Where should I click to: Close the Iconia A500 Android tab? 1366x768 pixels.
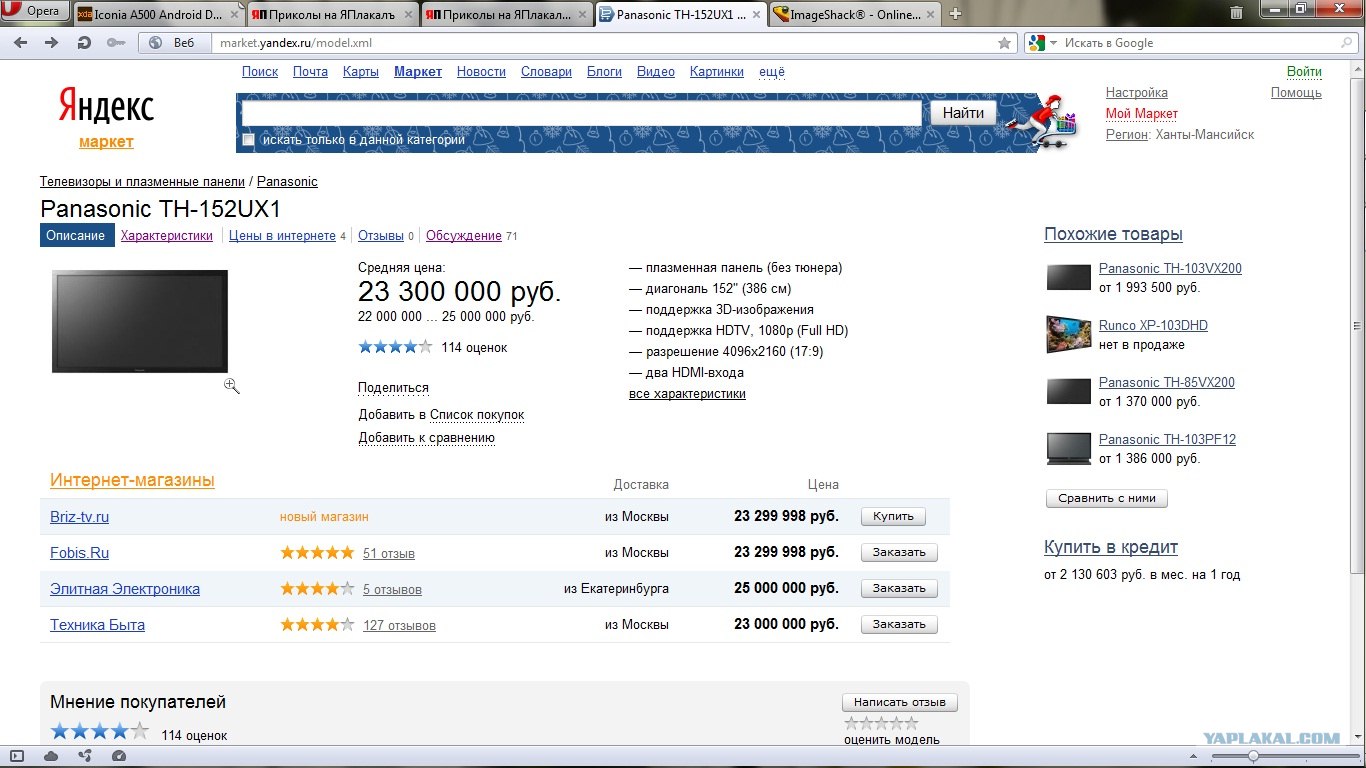pyautogui.click(x=234, y=14)
